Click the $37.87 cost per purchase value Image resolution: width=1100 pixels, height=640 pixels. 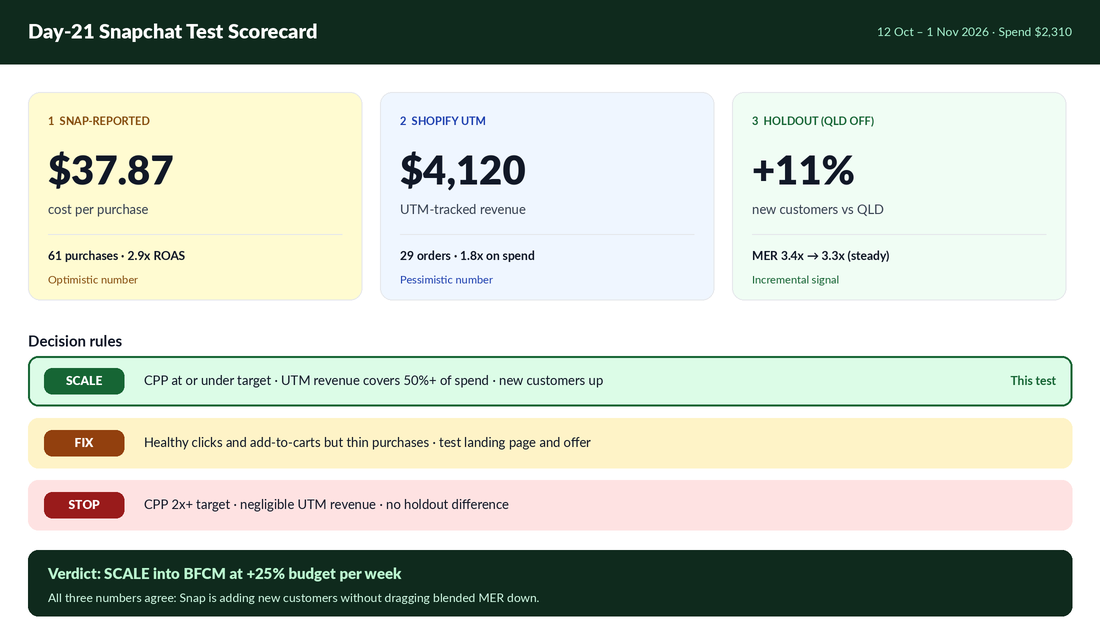110,170
